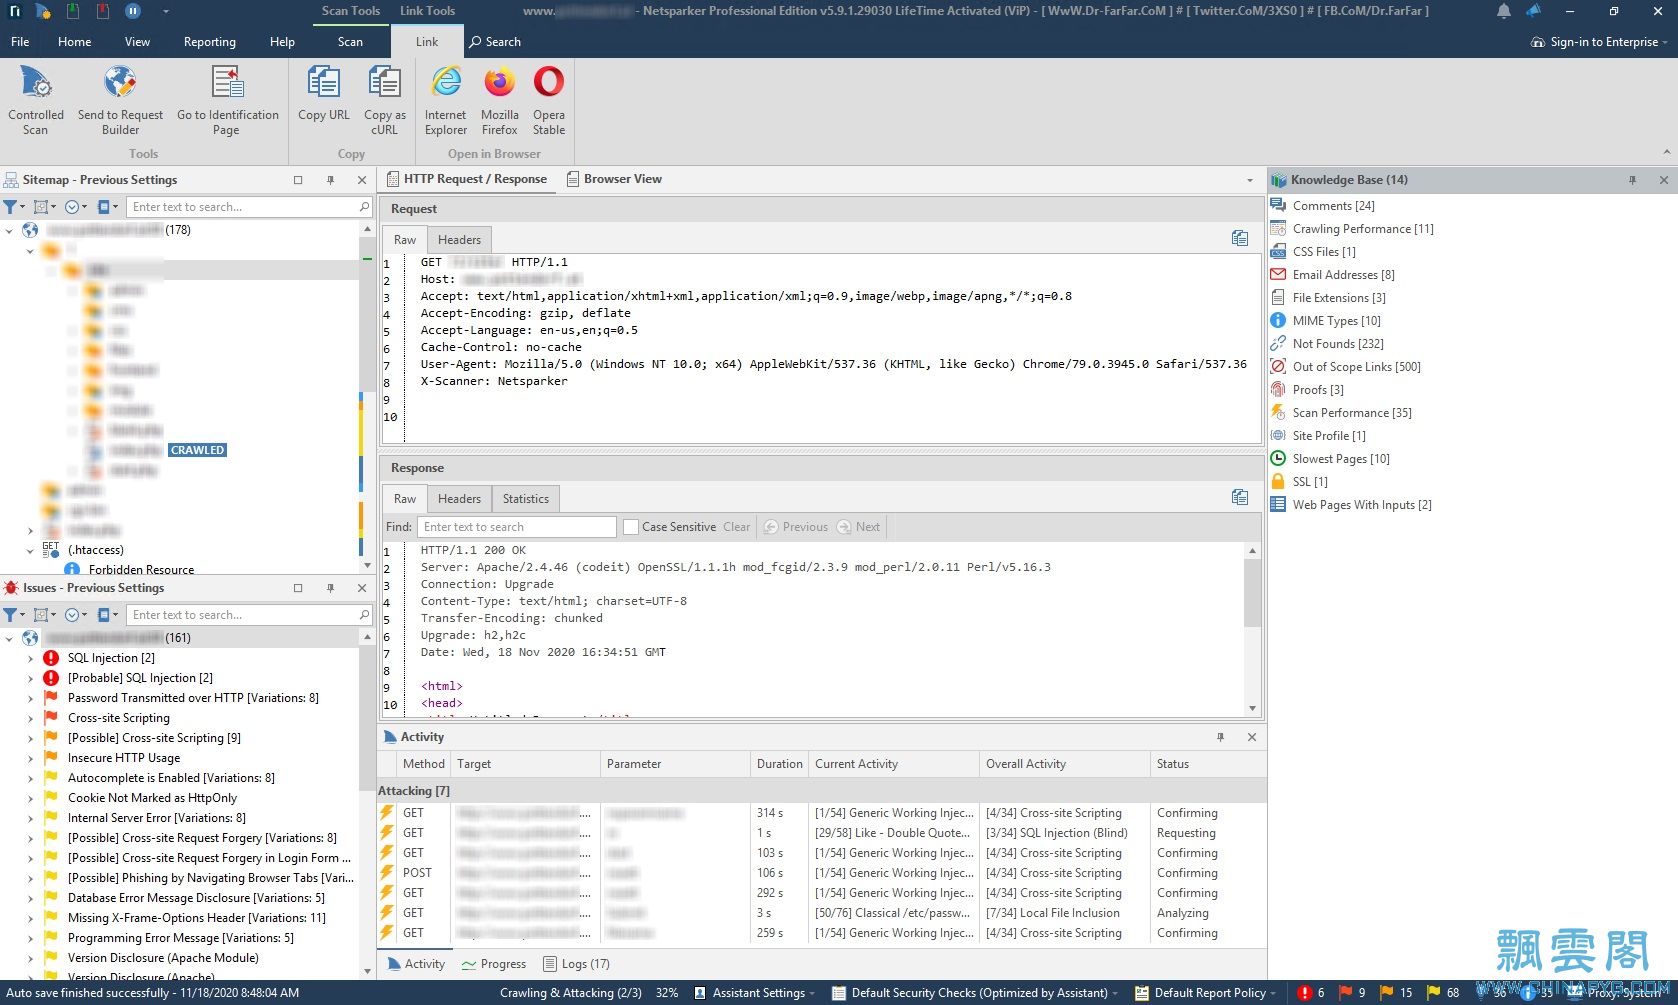Image resolution: width=1678 pixels, height=1005 pixels.
Task: Open response Statistics tab
Action: tap(526, 498)
